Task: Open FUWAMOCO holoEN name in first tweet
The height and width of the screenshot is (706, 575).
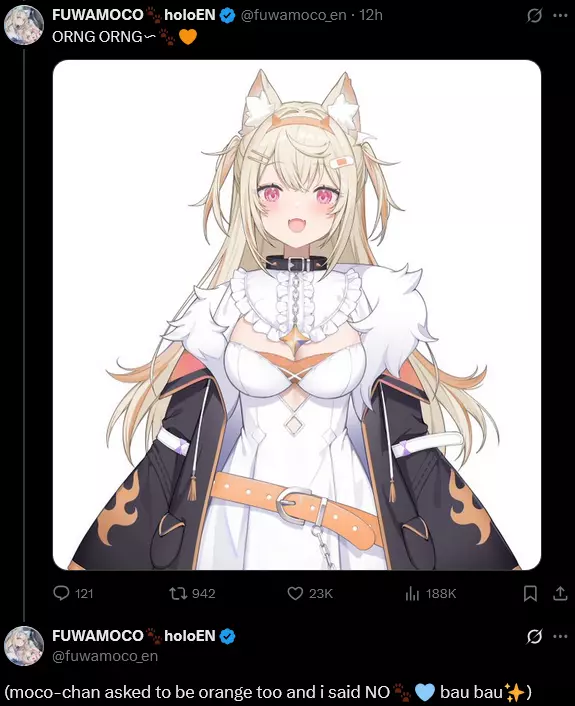Action: 134,15
